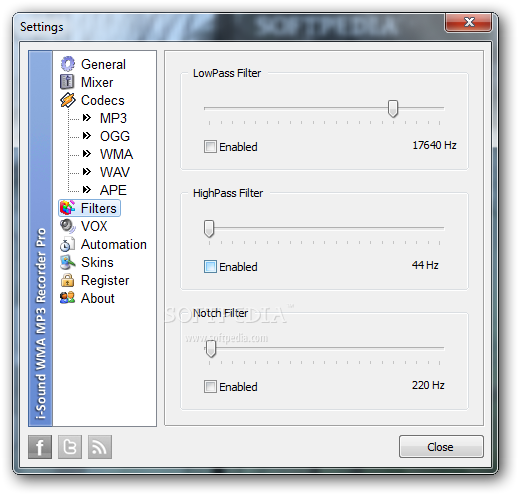Click the arrow icon beside WMA
Screen dimensions: 519x495
point(87,154)
